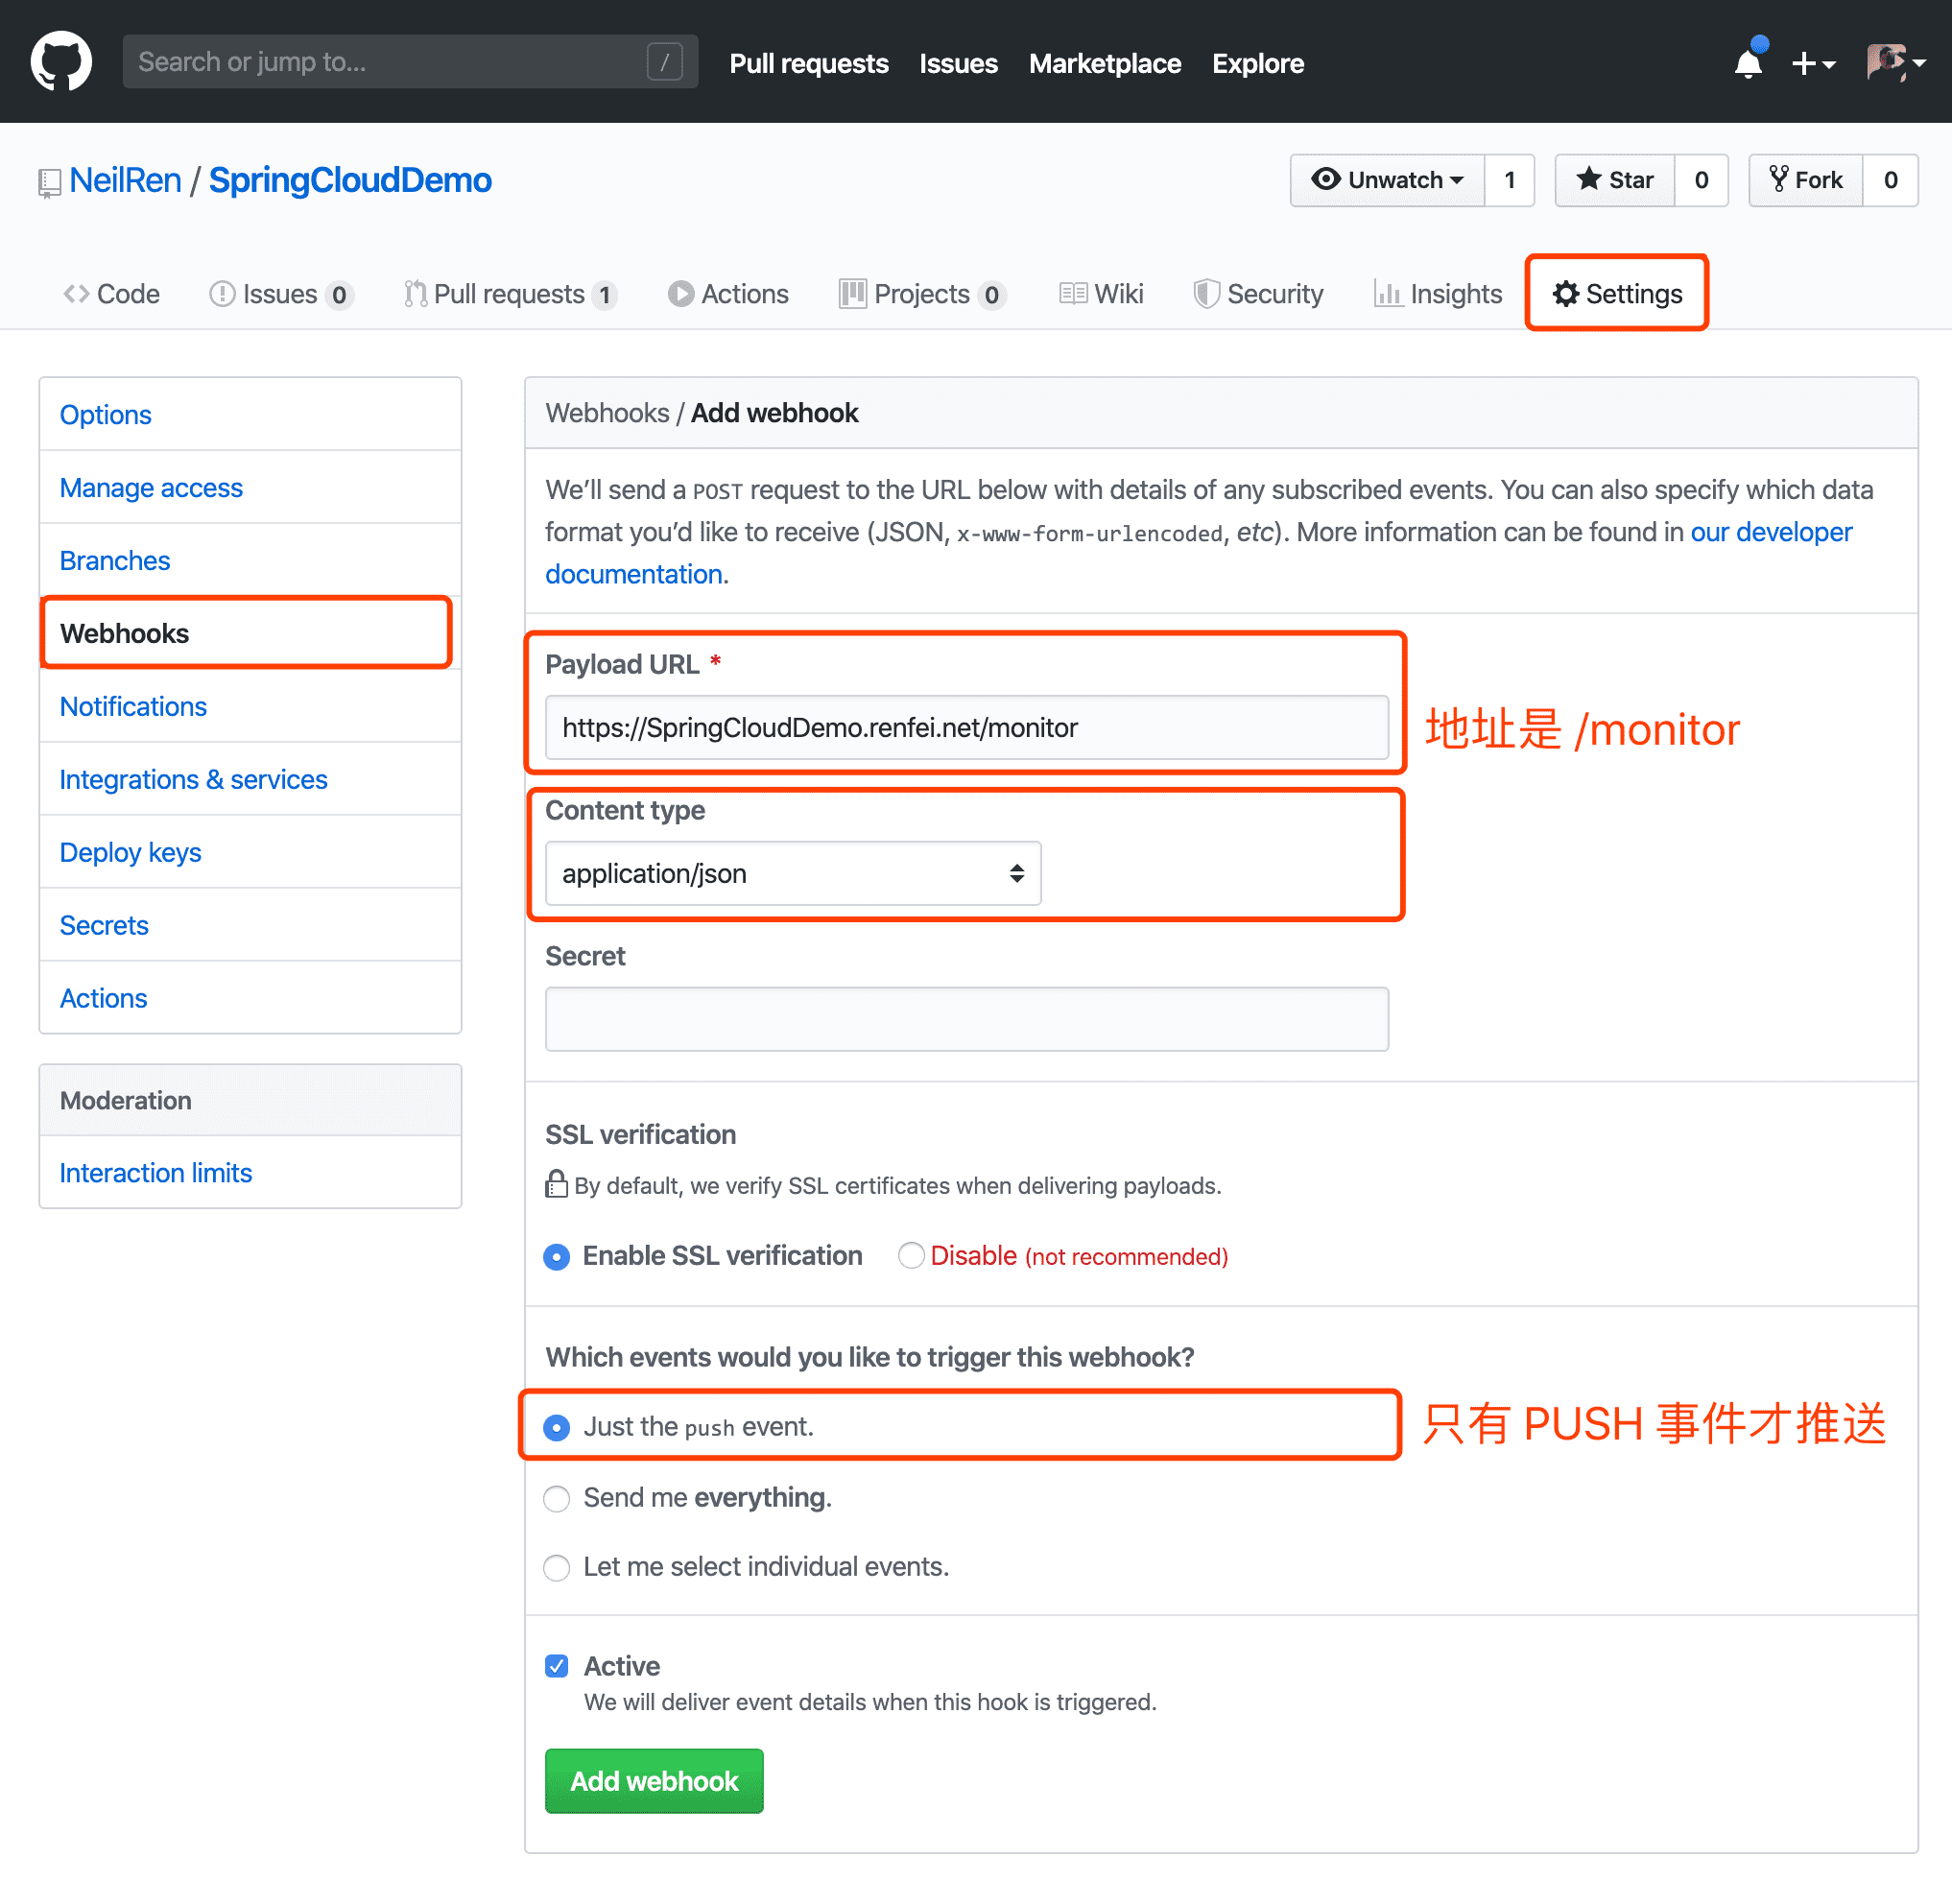Open Secrets settings
The image size is (1952, 1904).
(250, 925)
